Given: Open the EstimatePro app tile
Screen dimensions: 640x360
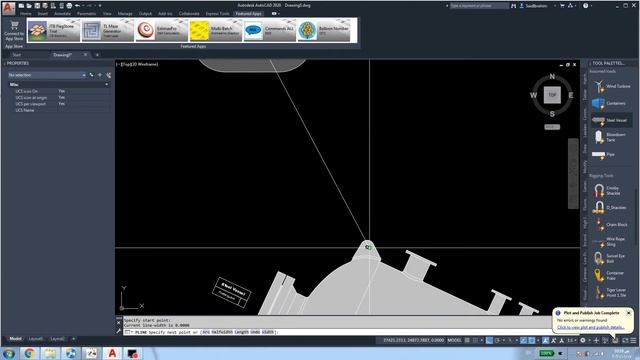Looking at the screenshot, I should tap(162, 31).
